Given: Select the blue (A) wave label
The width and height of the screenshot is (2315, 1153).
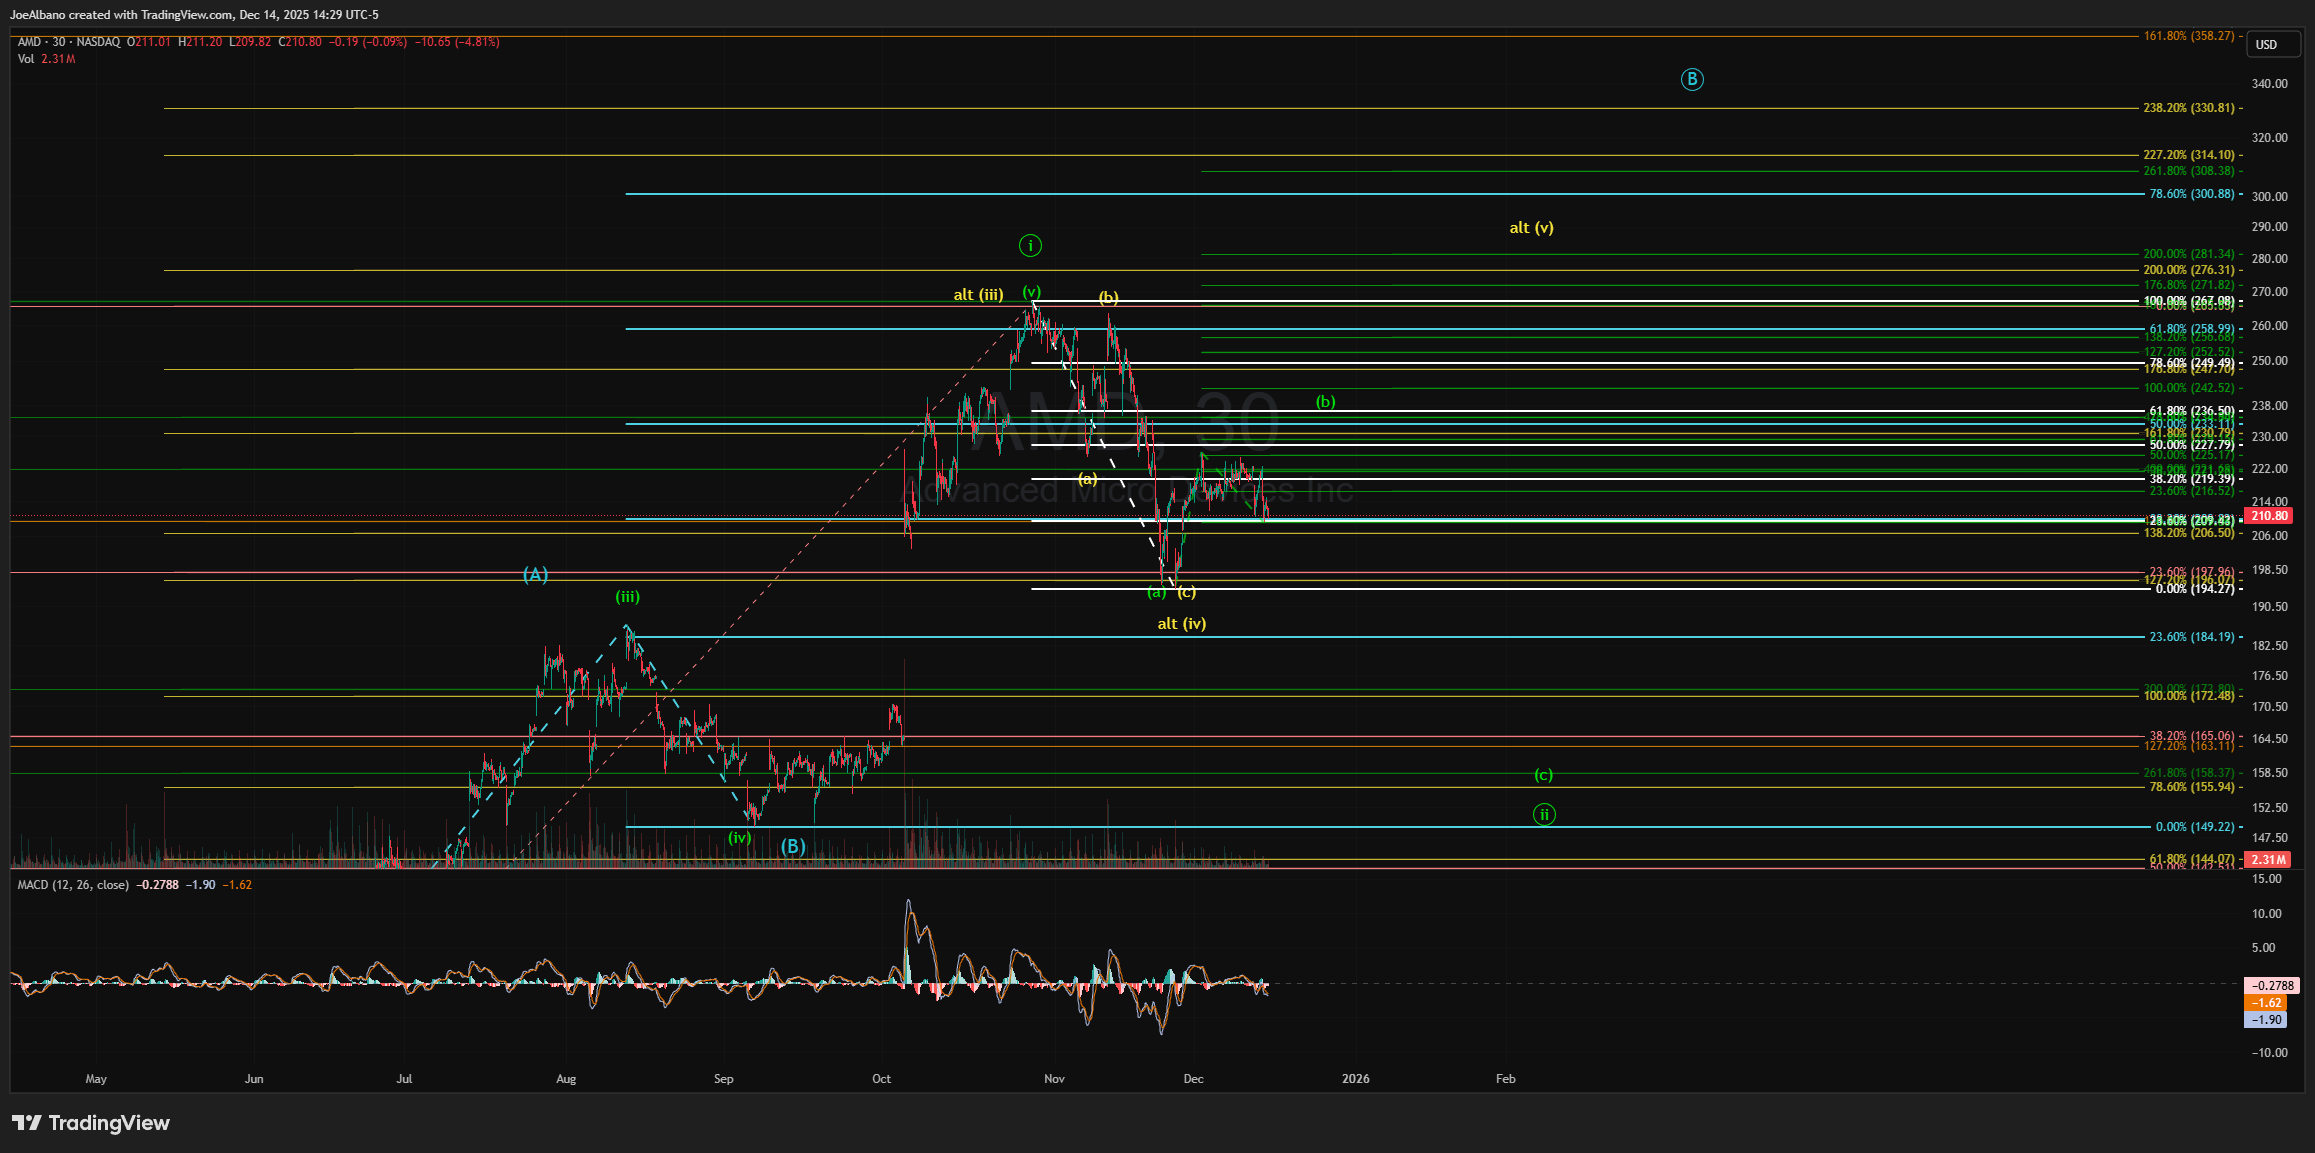Looking at the screenshot, I should (536, 574).
